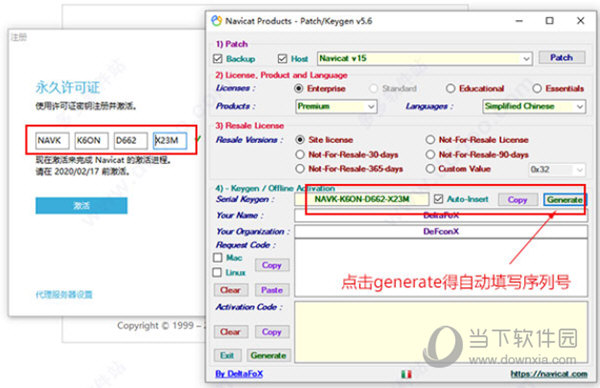Select the Educational license option
The image size is (600, 388).
(x=450, y=88)
